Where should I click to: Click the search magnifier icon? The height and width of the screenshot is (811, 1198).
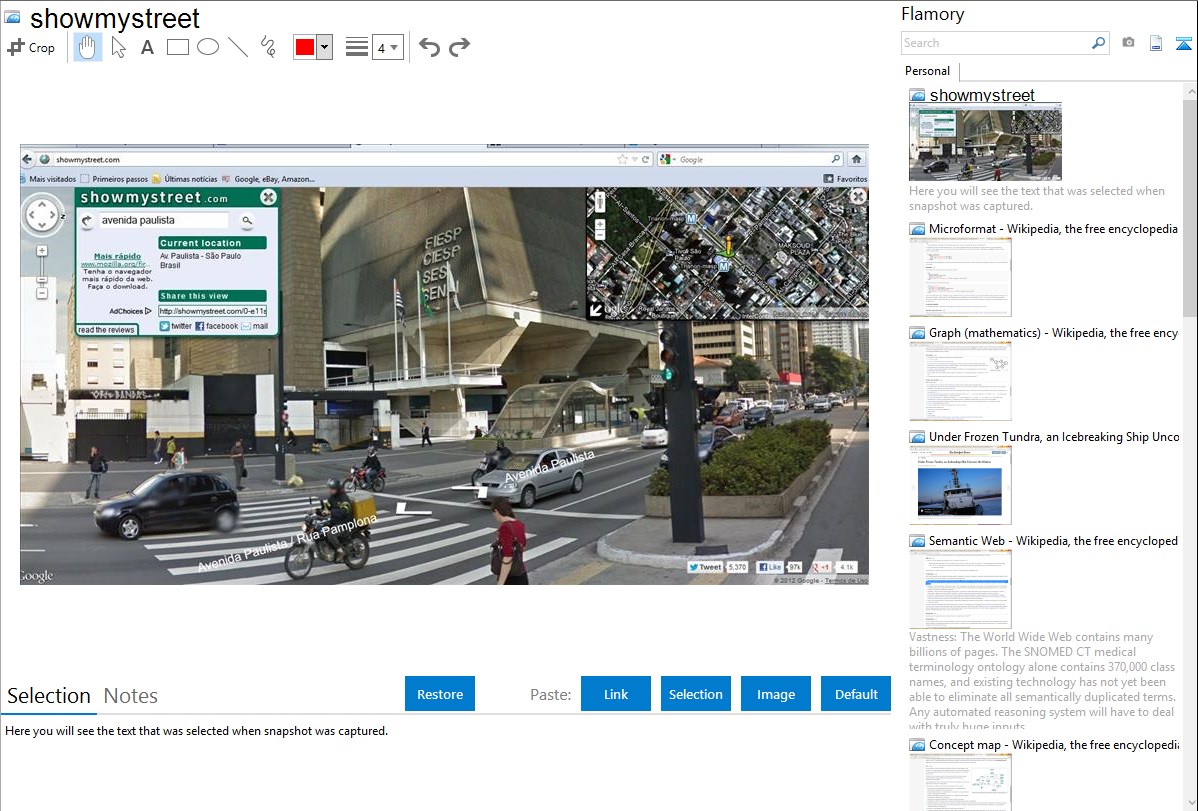pos(1098,43)
